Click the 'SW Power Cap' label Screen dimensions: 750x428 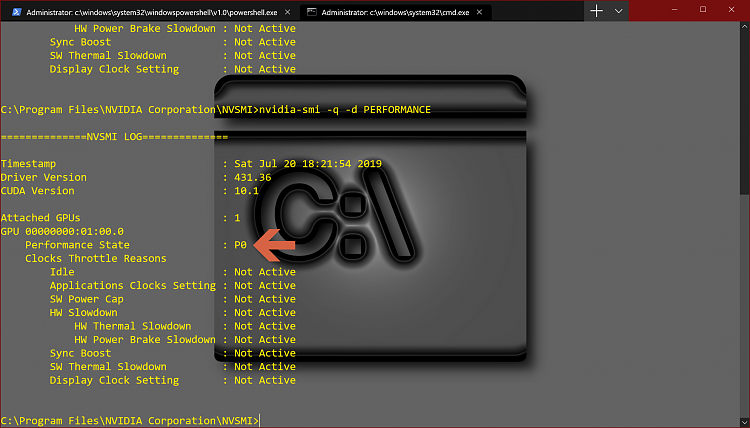pos(87,299)
